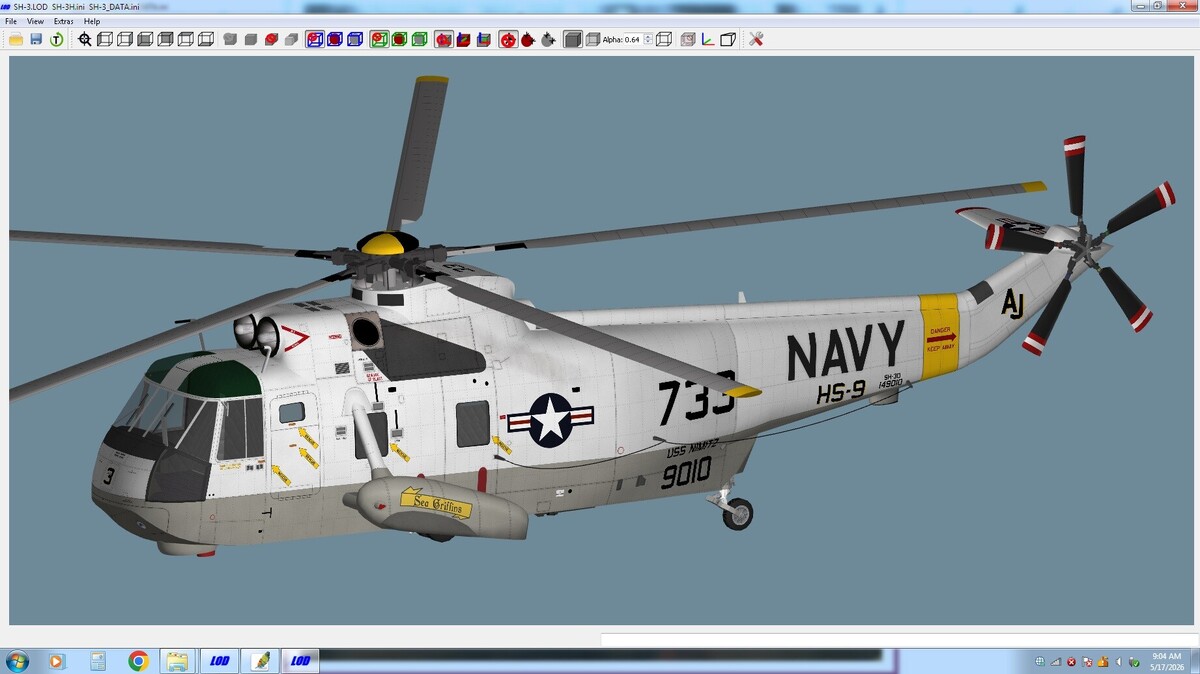Save using the blue floppy disk icon
This screenshot has height=674, width=1200.
click(36, 39)
